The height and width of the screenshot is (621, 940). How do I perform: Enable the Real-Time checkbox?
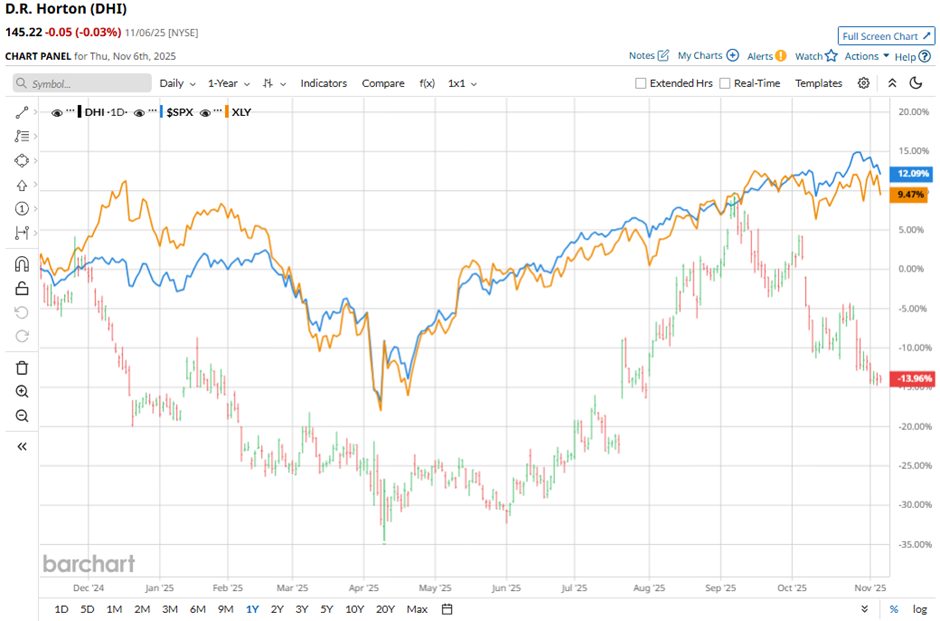point(725,83)
